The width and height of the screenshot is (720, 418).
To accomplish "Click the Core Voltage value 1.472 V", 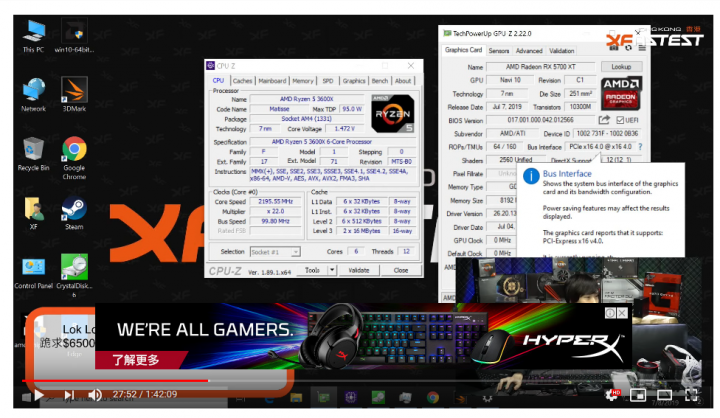I will pyautogui.click(x=344, y=129).
